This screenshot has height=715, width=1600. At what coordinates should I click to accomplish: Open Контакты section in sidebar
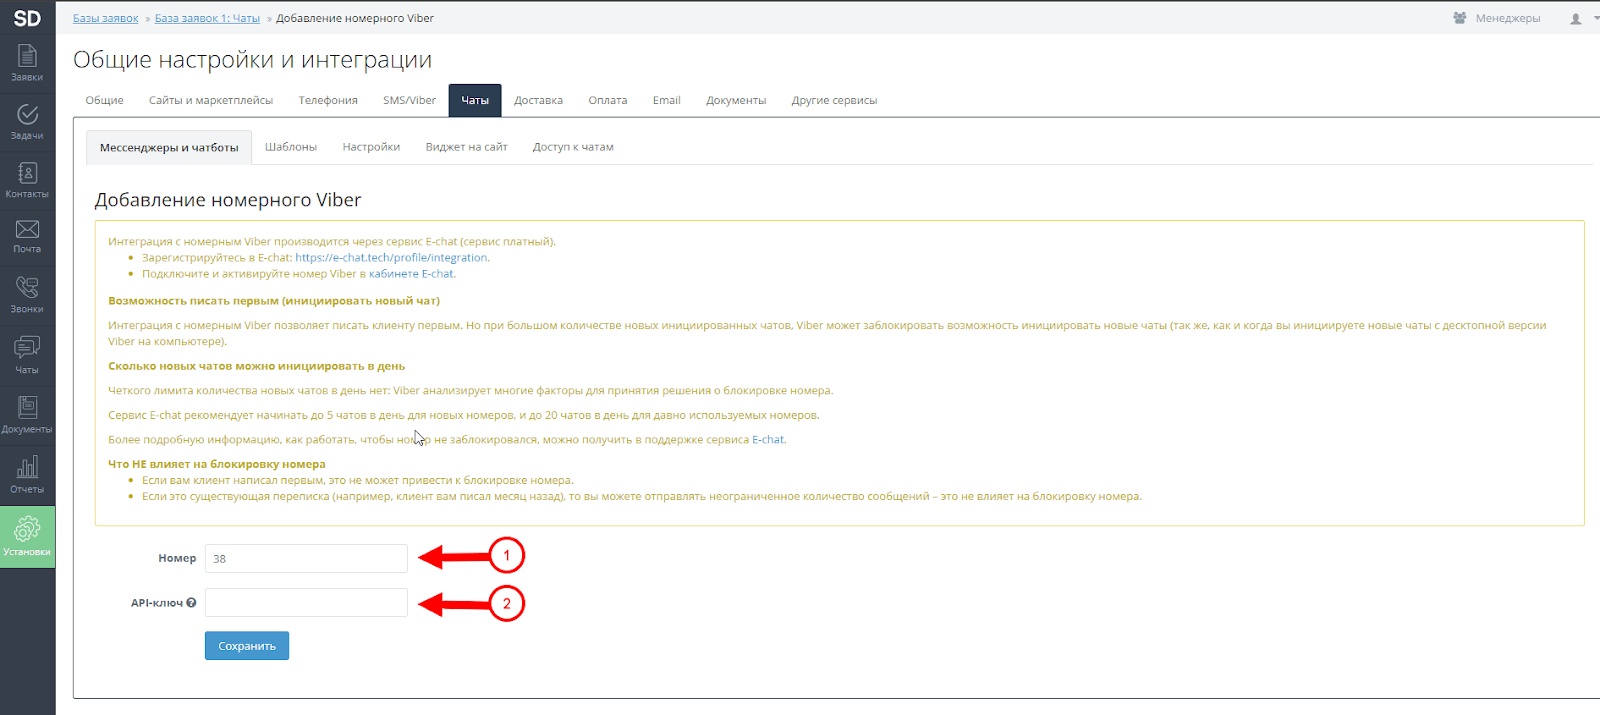point(27,181)
